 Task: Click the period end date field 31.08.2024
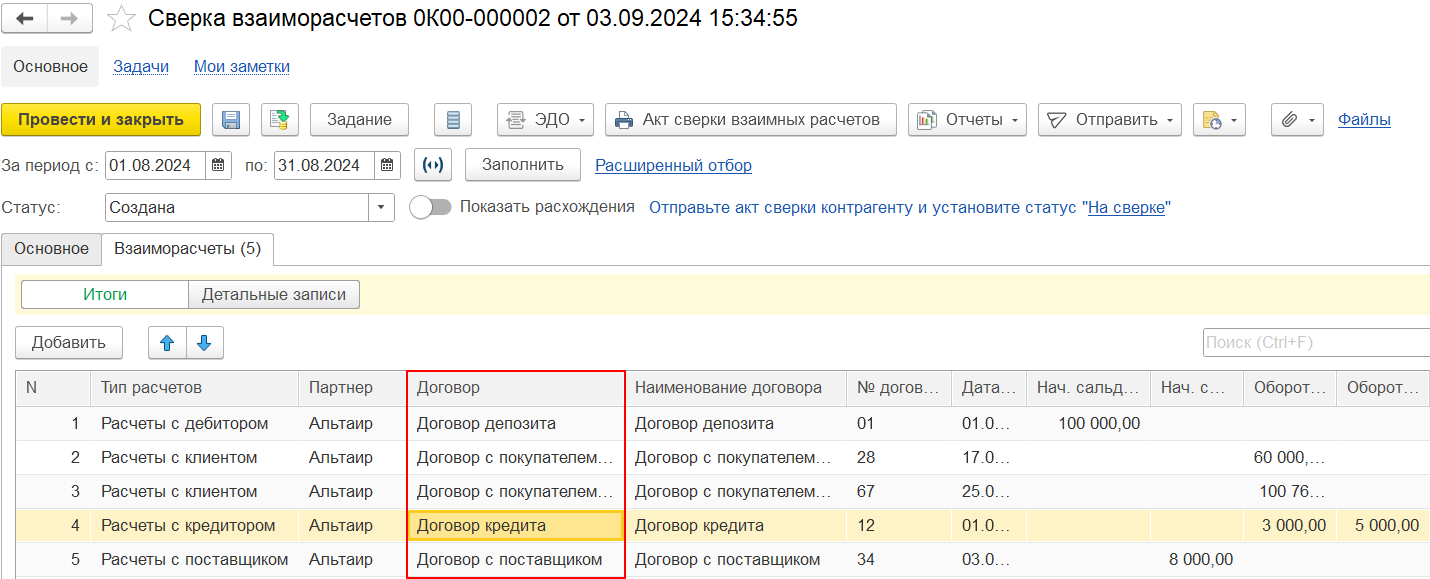click(x=326, y=165)
